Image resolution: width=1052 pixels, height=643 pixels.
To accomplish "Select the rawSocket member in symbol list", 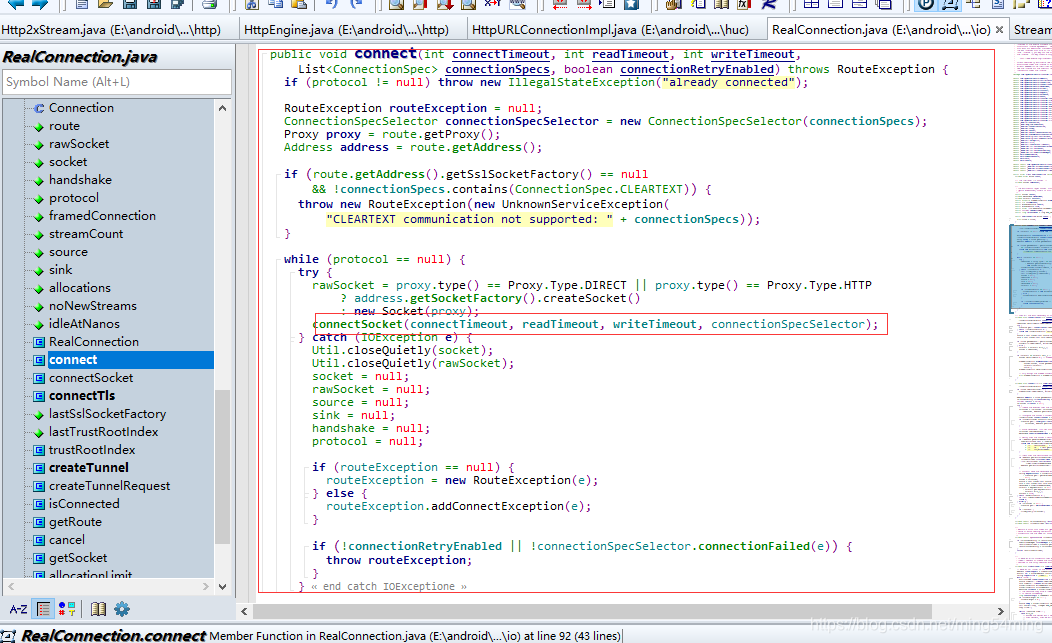I will pyautogui.click(x=78, y=144).
